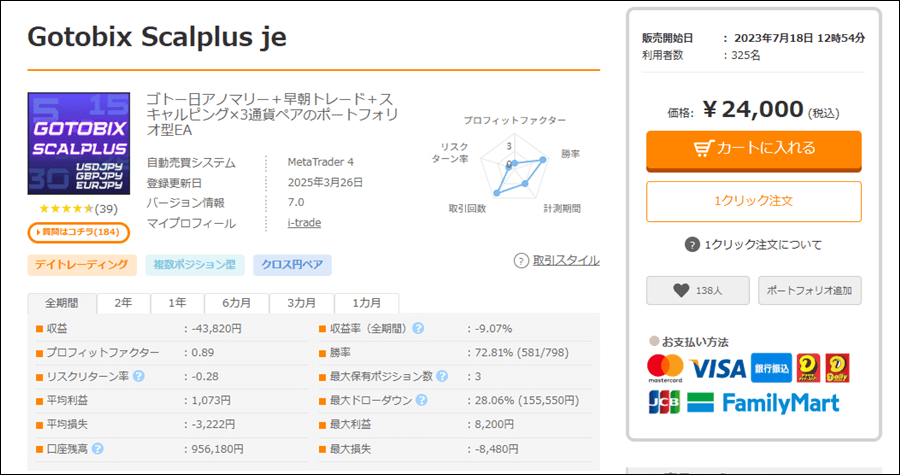This screenshot has height=475, width=900.
Task: Open the 質問はコチラ(184) questions button
Action: point(79,232)
